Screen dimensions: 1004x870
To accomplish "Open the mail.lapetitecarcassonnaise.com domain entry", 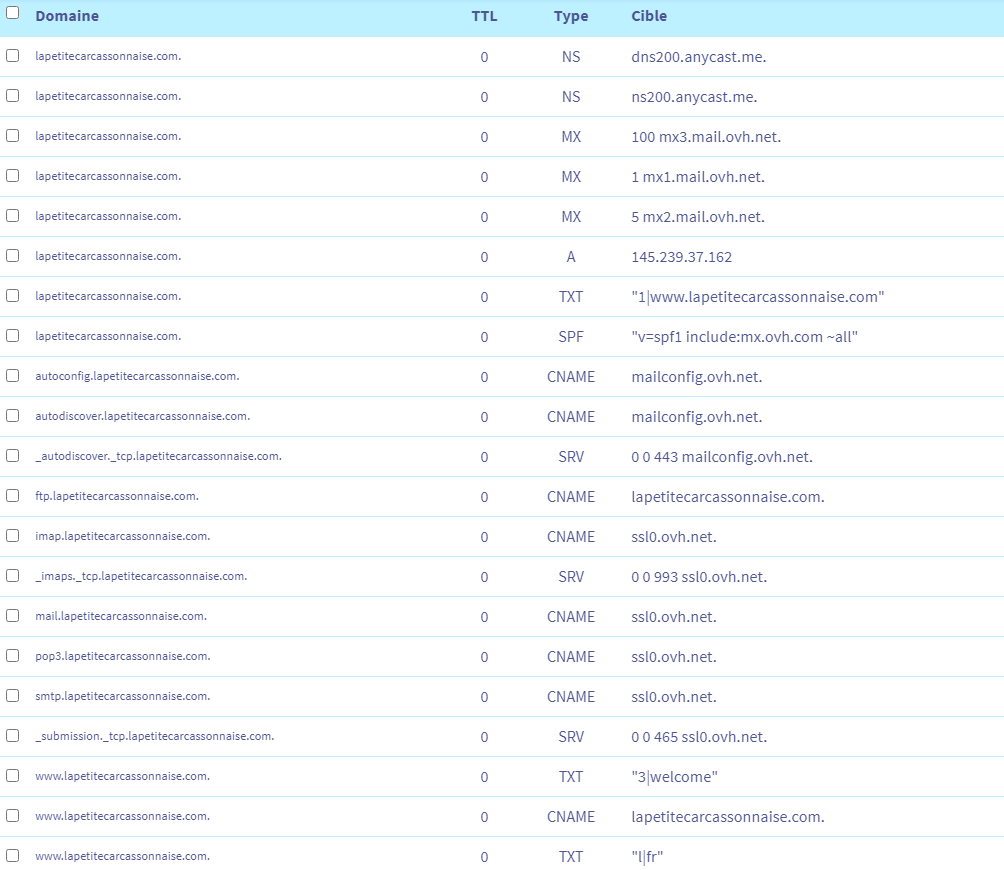I will [x=121, y=616].
